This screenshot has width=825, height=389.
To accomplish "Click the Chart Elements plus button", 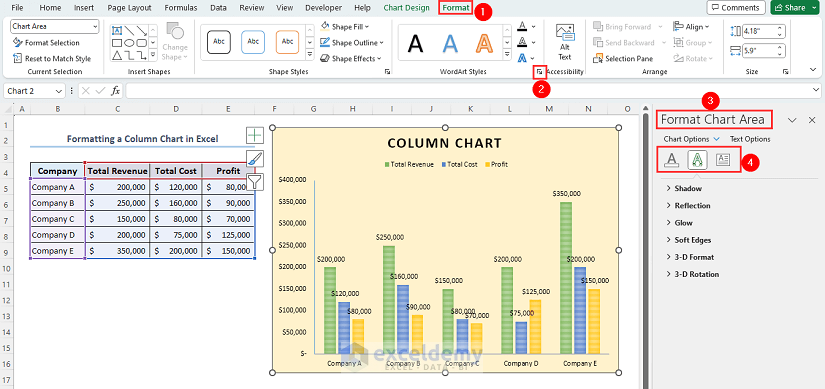I will pos(255,136).
